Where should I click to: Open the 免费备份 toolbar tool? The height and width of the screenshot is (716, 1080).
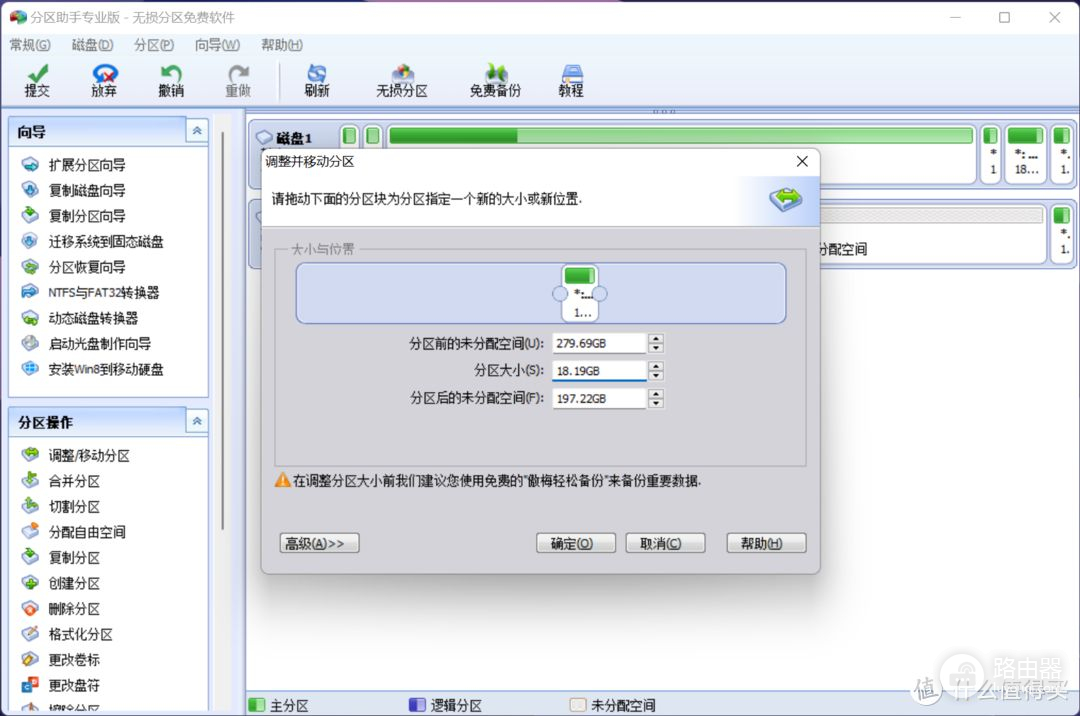point(495,80)
